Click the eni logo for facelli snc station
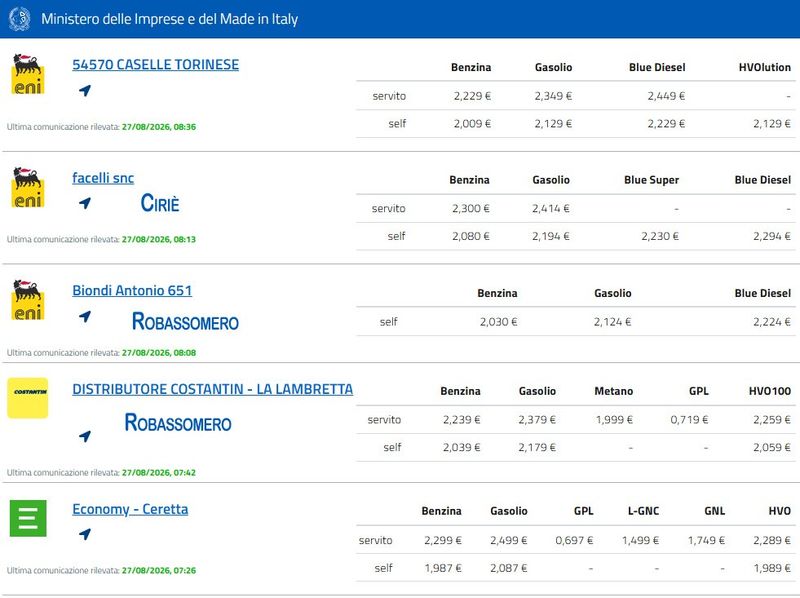Viewport: 800px width, 598px height. (x=28, y=187)
